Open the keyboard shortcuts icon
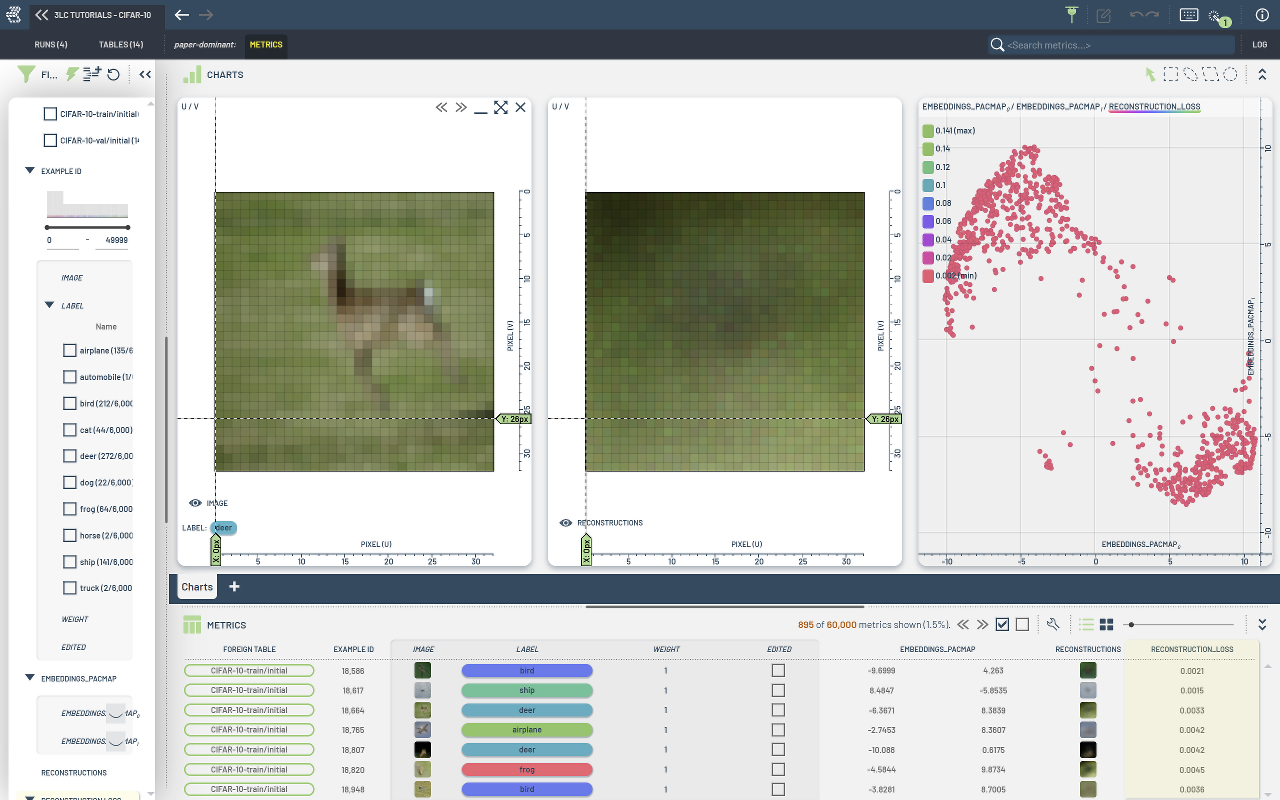This screenshot has width=1280, height=800. (1189, 15)
